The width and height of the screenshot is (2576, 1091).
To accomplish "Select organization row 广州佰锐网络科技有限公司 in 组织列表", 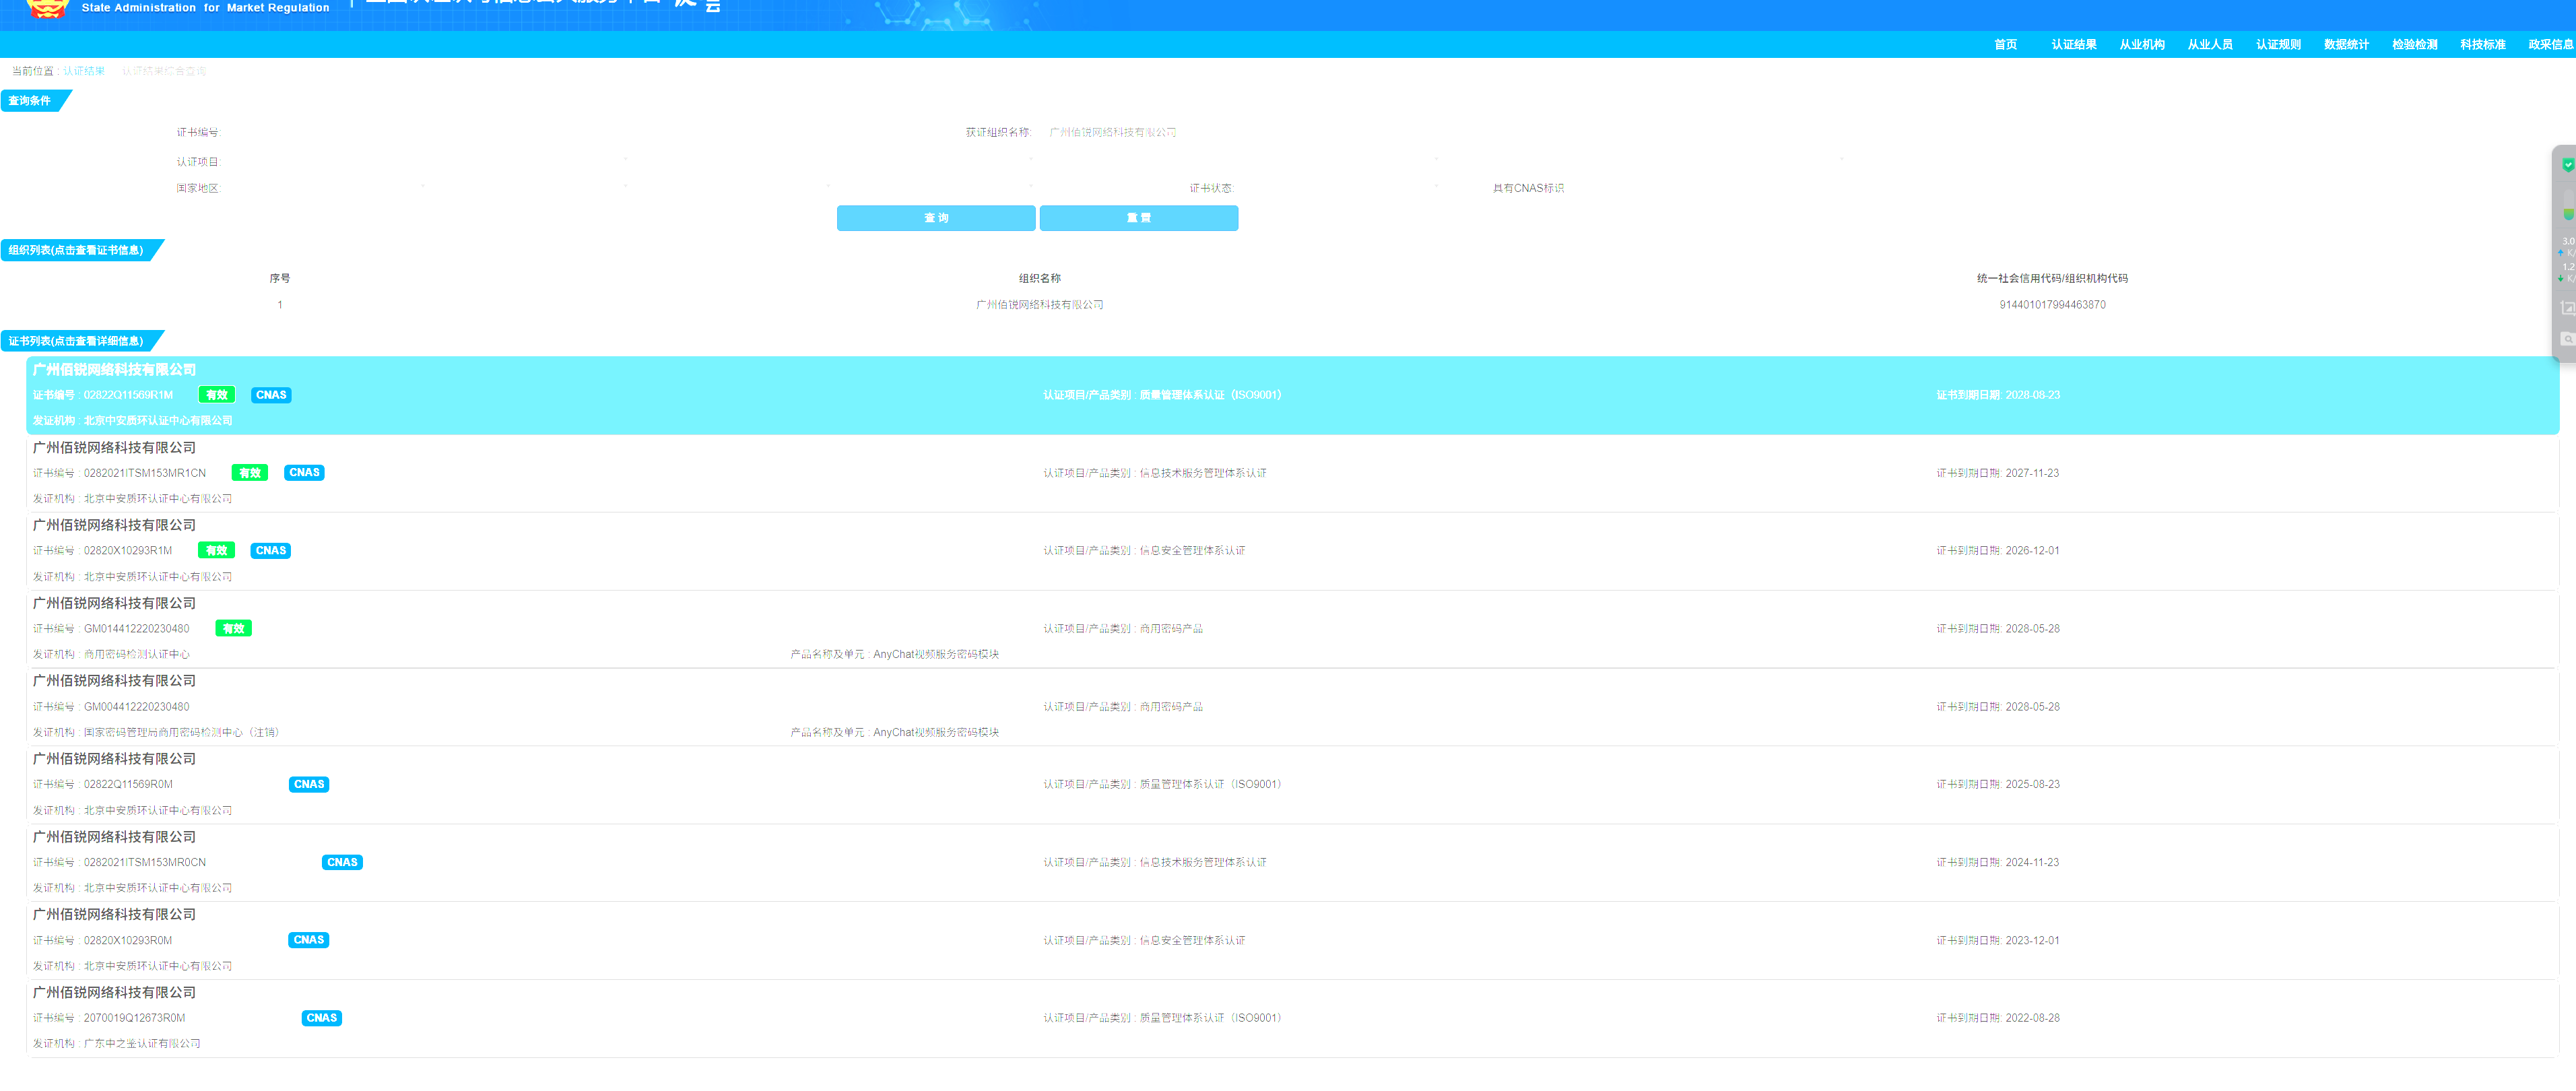I will [1039, 305].
